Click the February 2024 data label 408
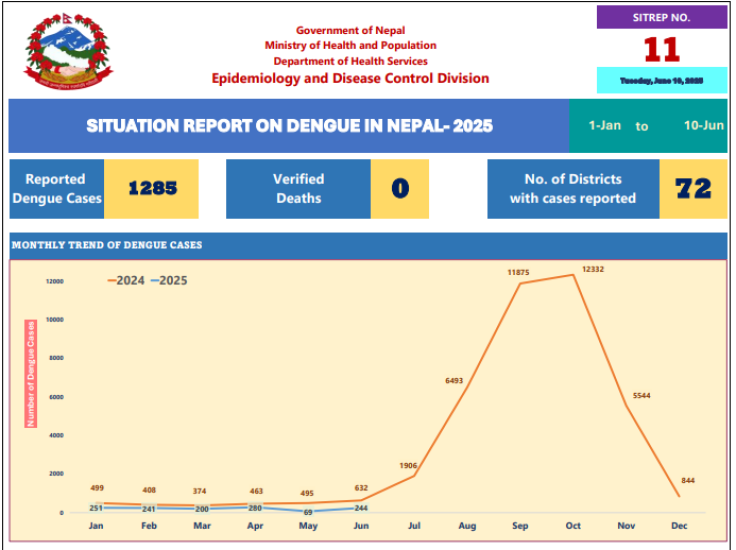 pyautogui.click(x=149, y=490)
